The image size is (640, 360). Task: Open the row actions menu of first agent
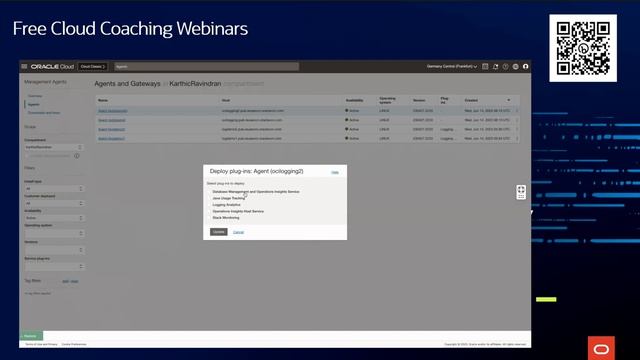coord(517,111)
